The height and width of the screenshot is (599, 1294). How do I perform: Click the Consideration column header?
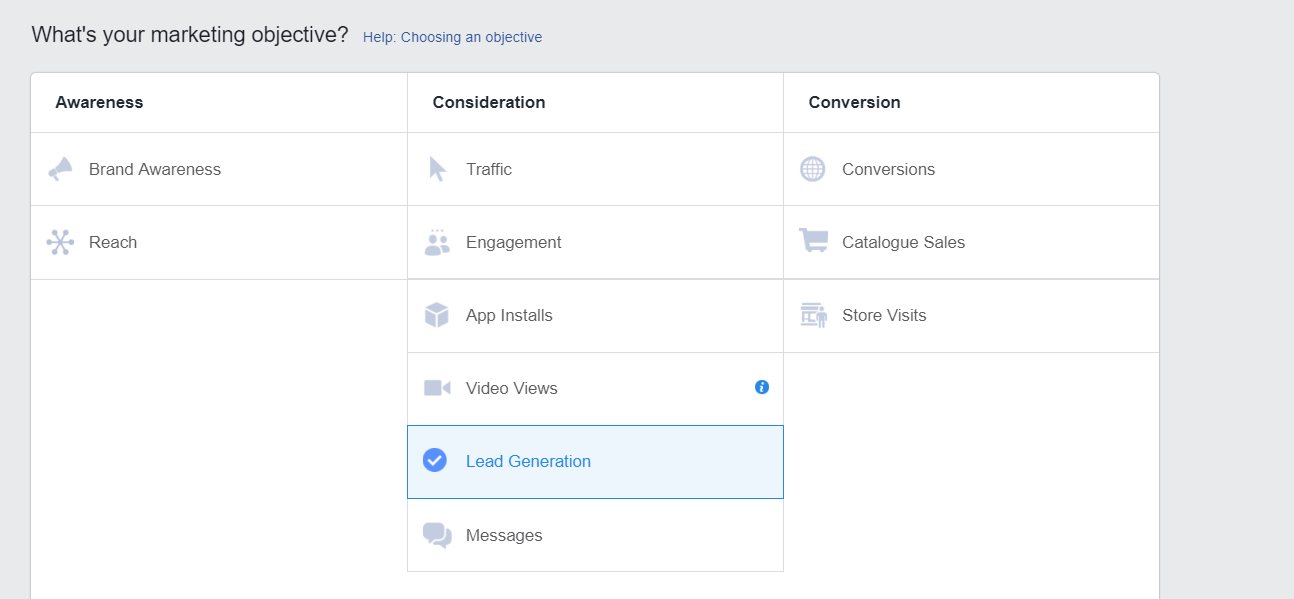coord(489,102)
